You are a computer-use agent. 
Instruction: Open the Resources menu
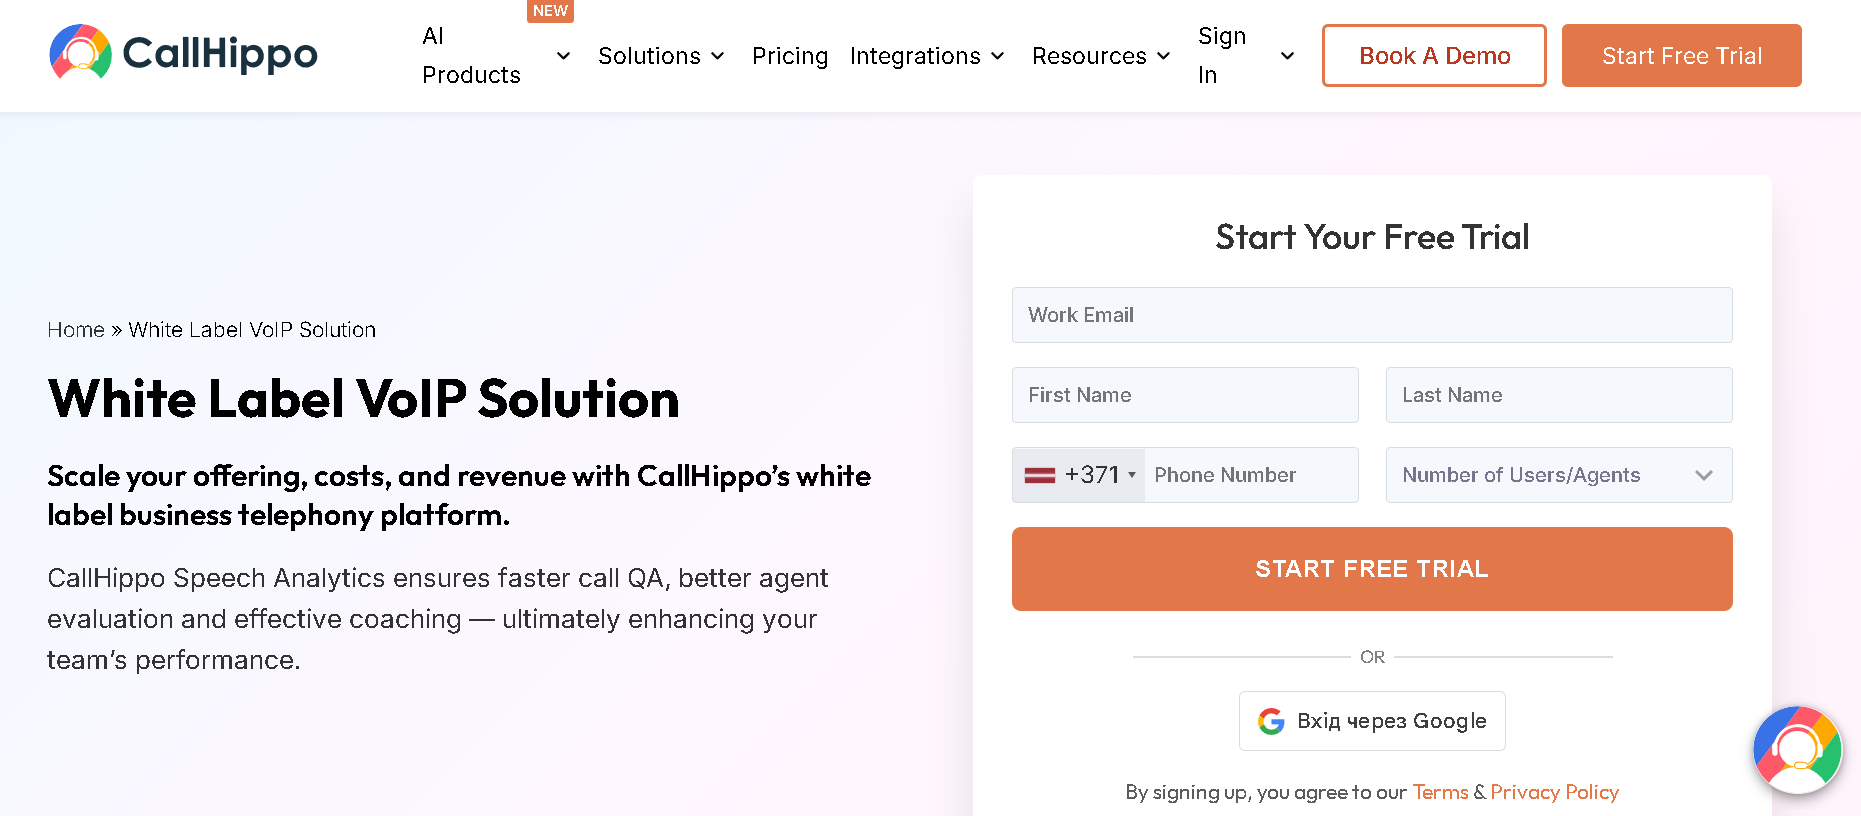click(x=1101, y=56)
